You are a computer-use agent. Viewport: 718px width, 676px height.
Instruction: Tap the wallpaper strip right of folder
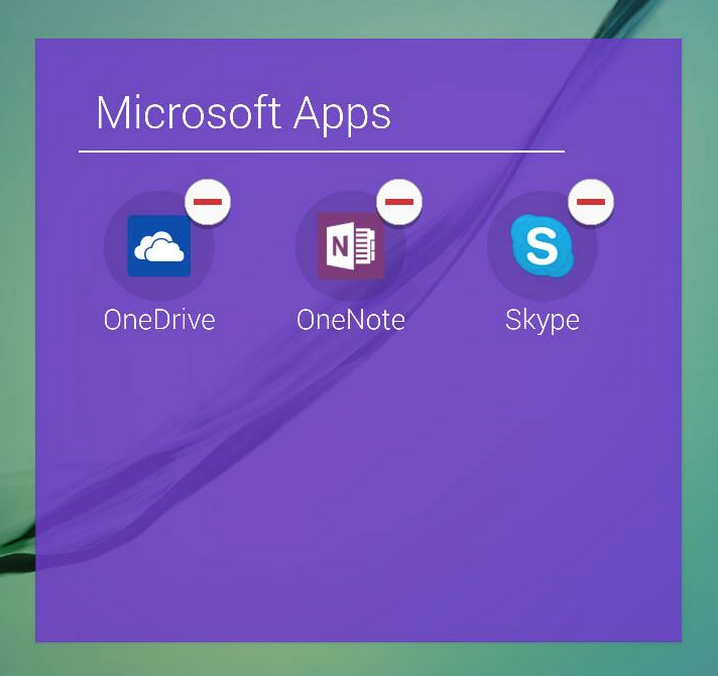(700, 340)
